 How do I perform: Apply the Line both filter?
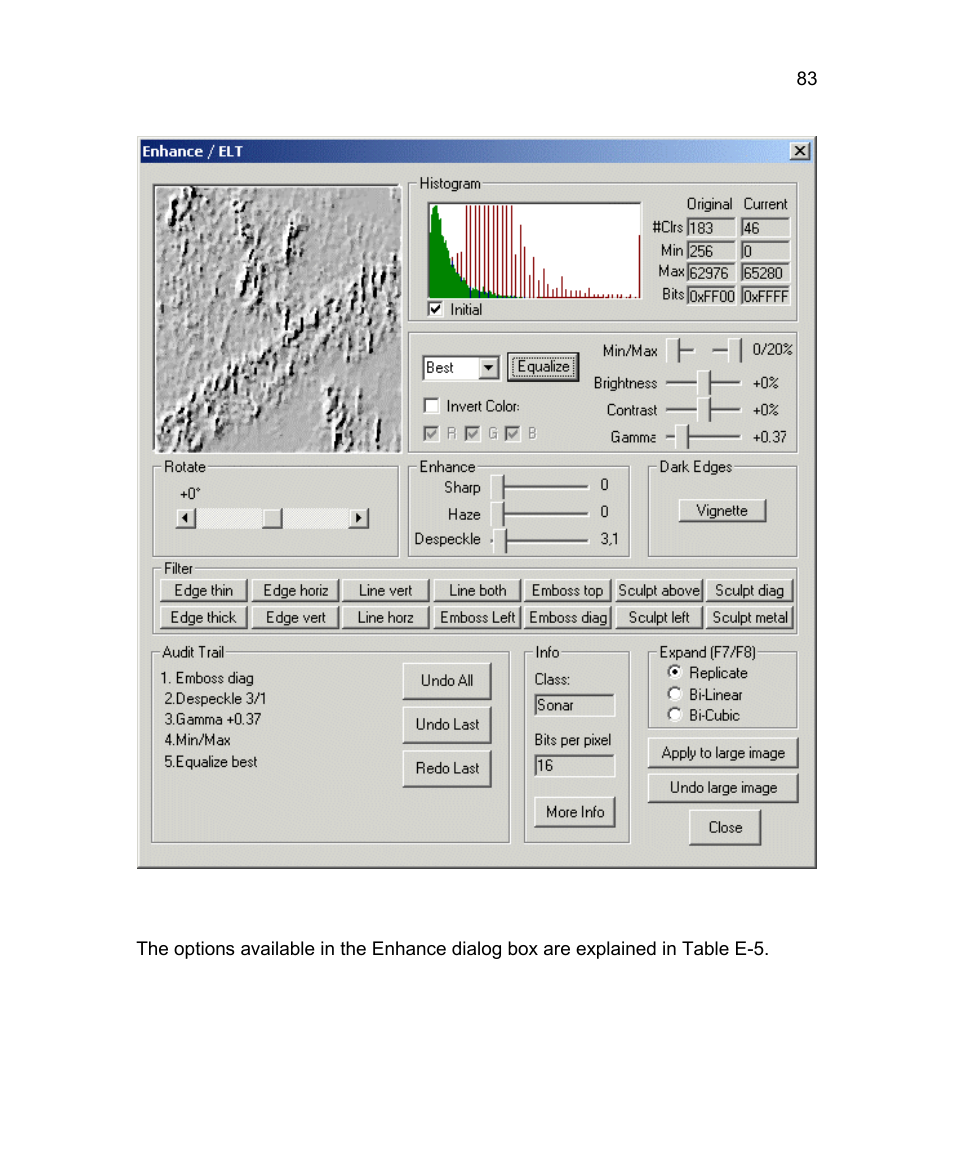click(x=477, y=591)
